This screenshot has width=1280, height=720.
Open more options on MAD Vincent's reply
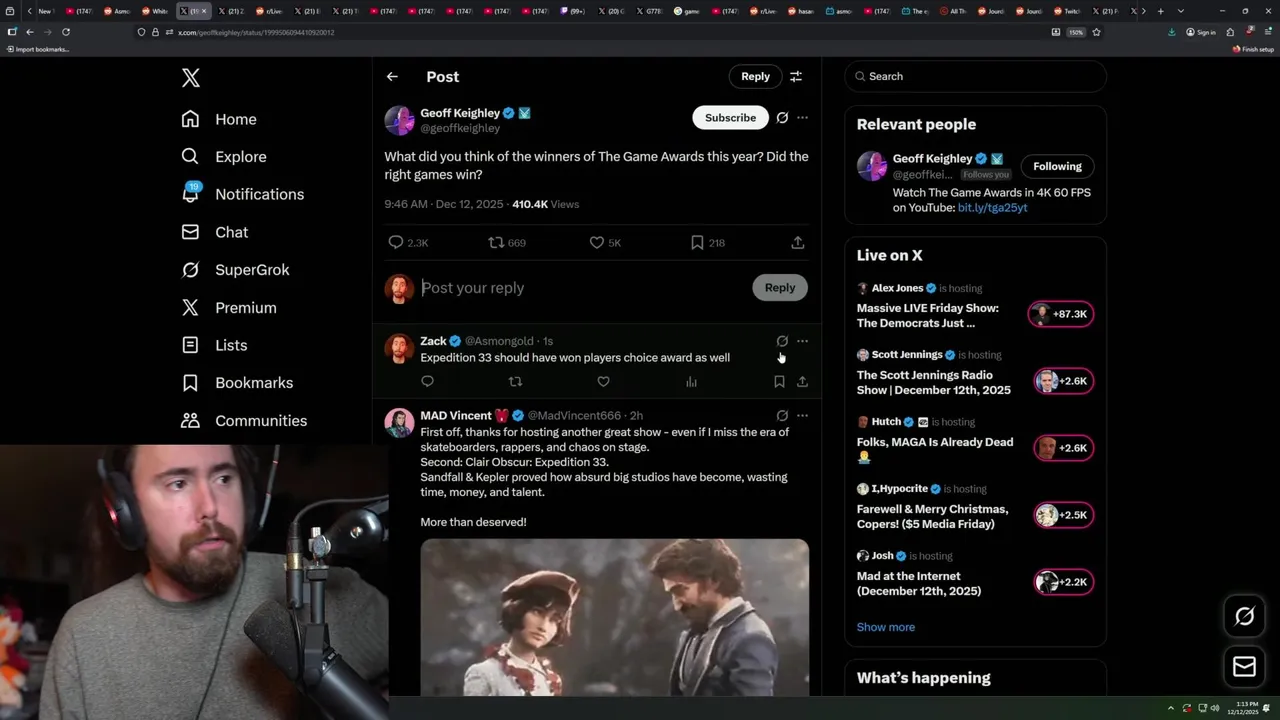pos(802,415)
